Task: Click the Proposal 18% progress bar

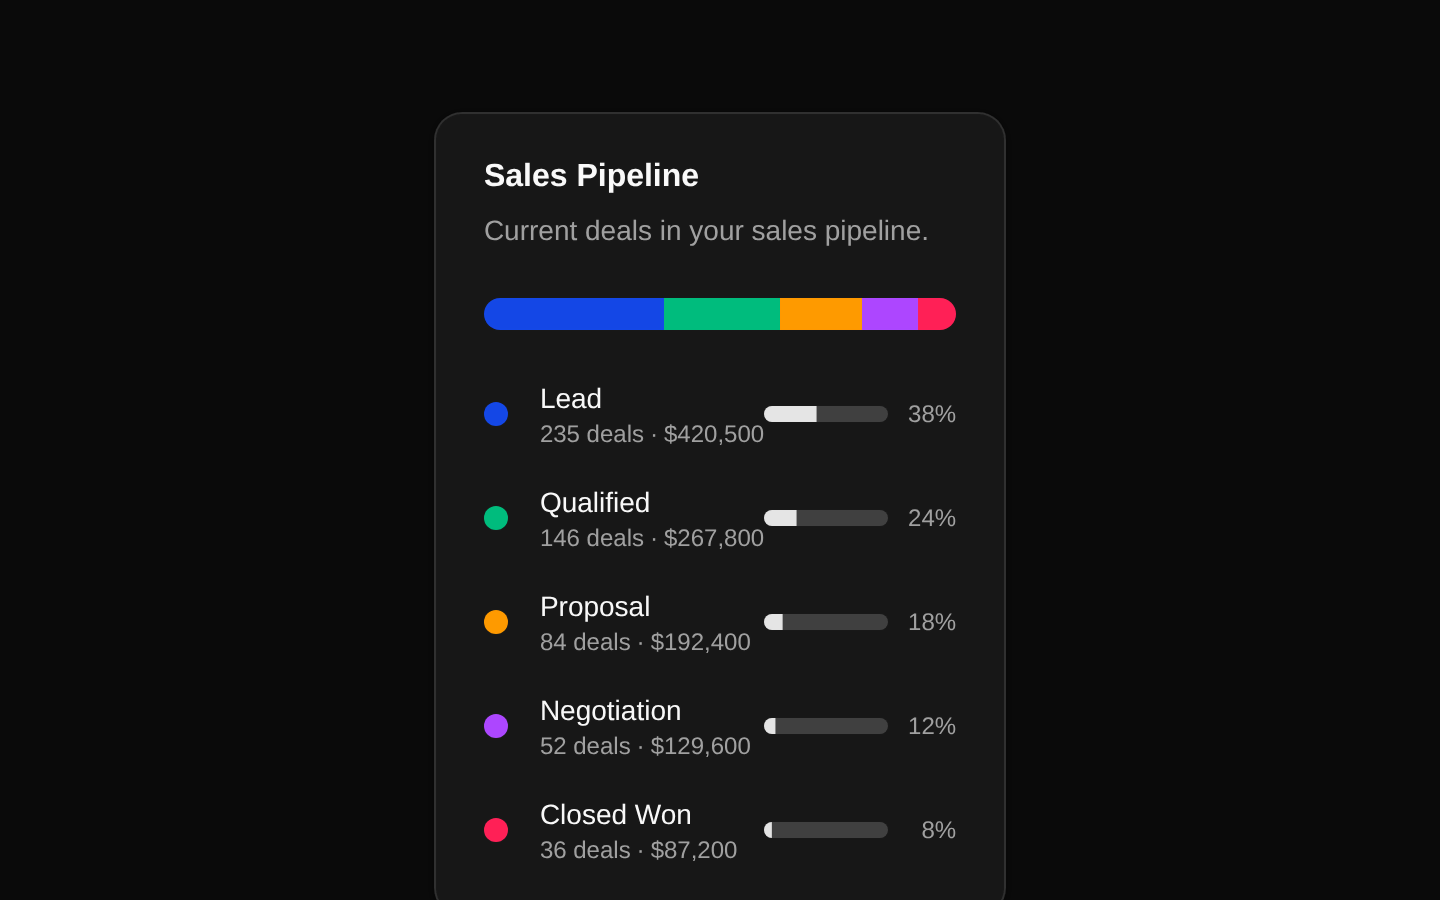Action: click(x=826, y=622)
